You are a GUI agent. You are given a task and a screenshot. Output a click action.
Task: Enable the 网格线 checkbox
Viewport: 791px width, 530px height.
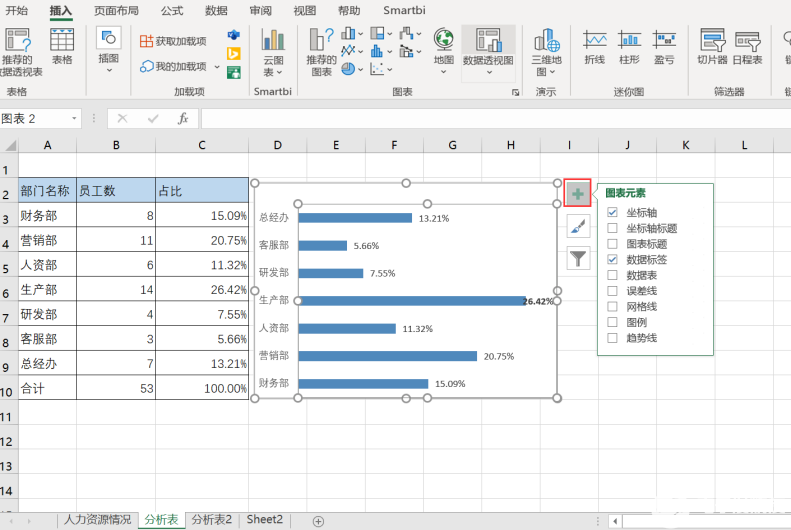(612, 306)
